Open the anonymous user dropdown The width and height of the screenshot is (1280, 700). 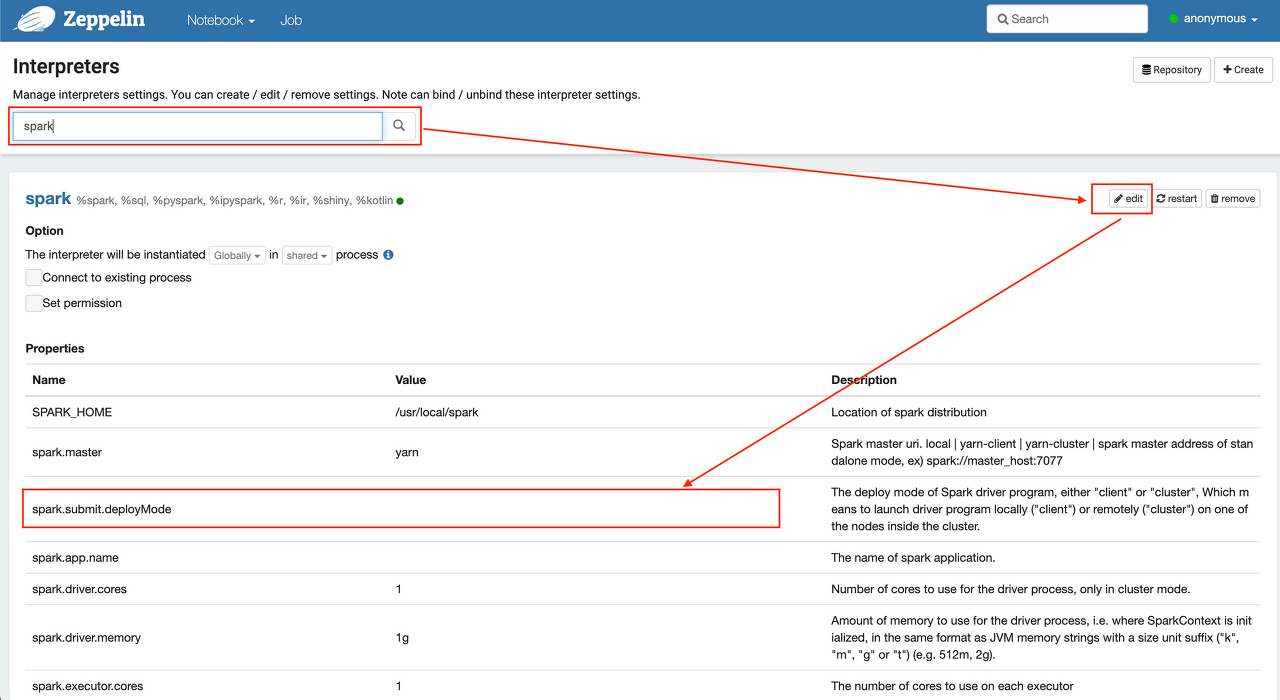(1213, 19)
